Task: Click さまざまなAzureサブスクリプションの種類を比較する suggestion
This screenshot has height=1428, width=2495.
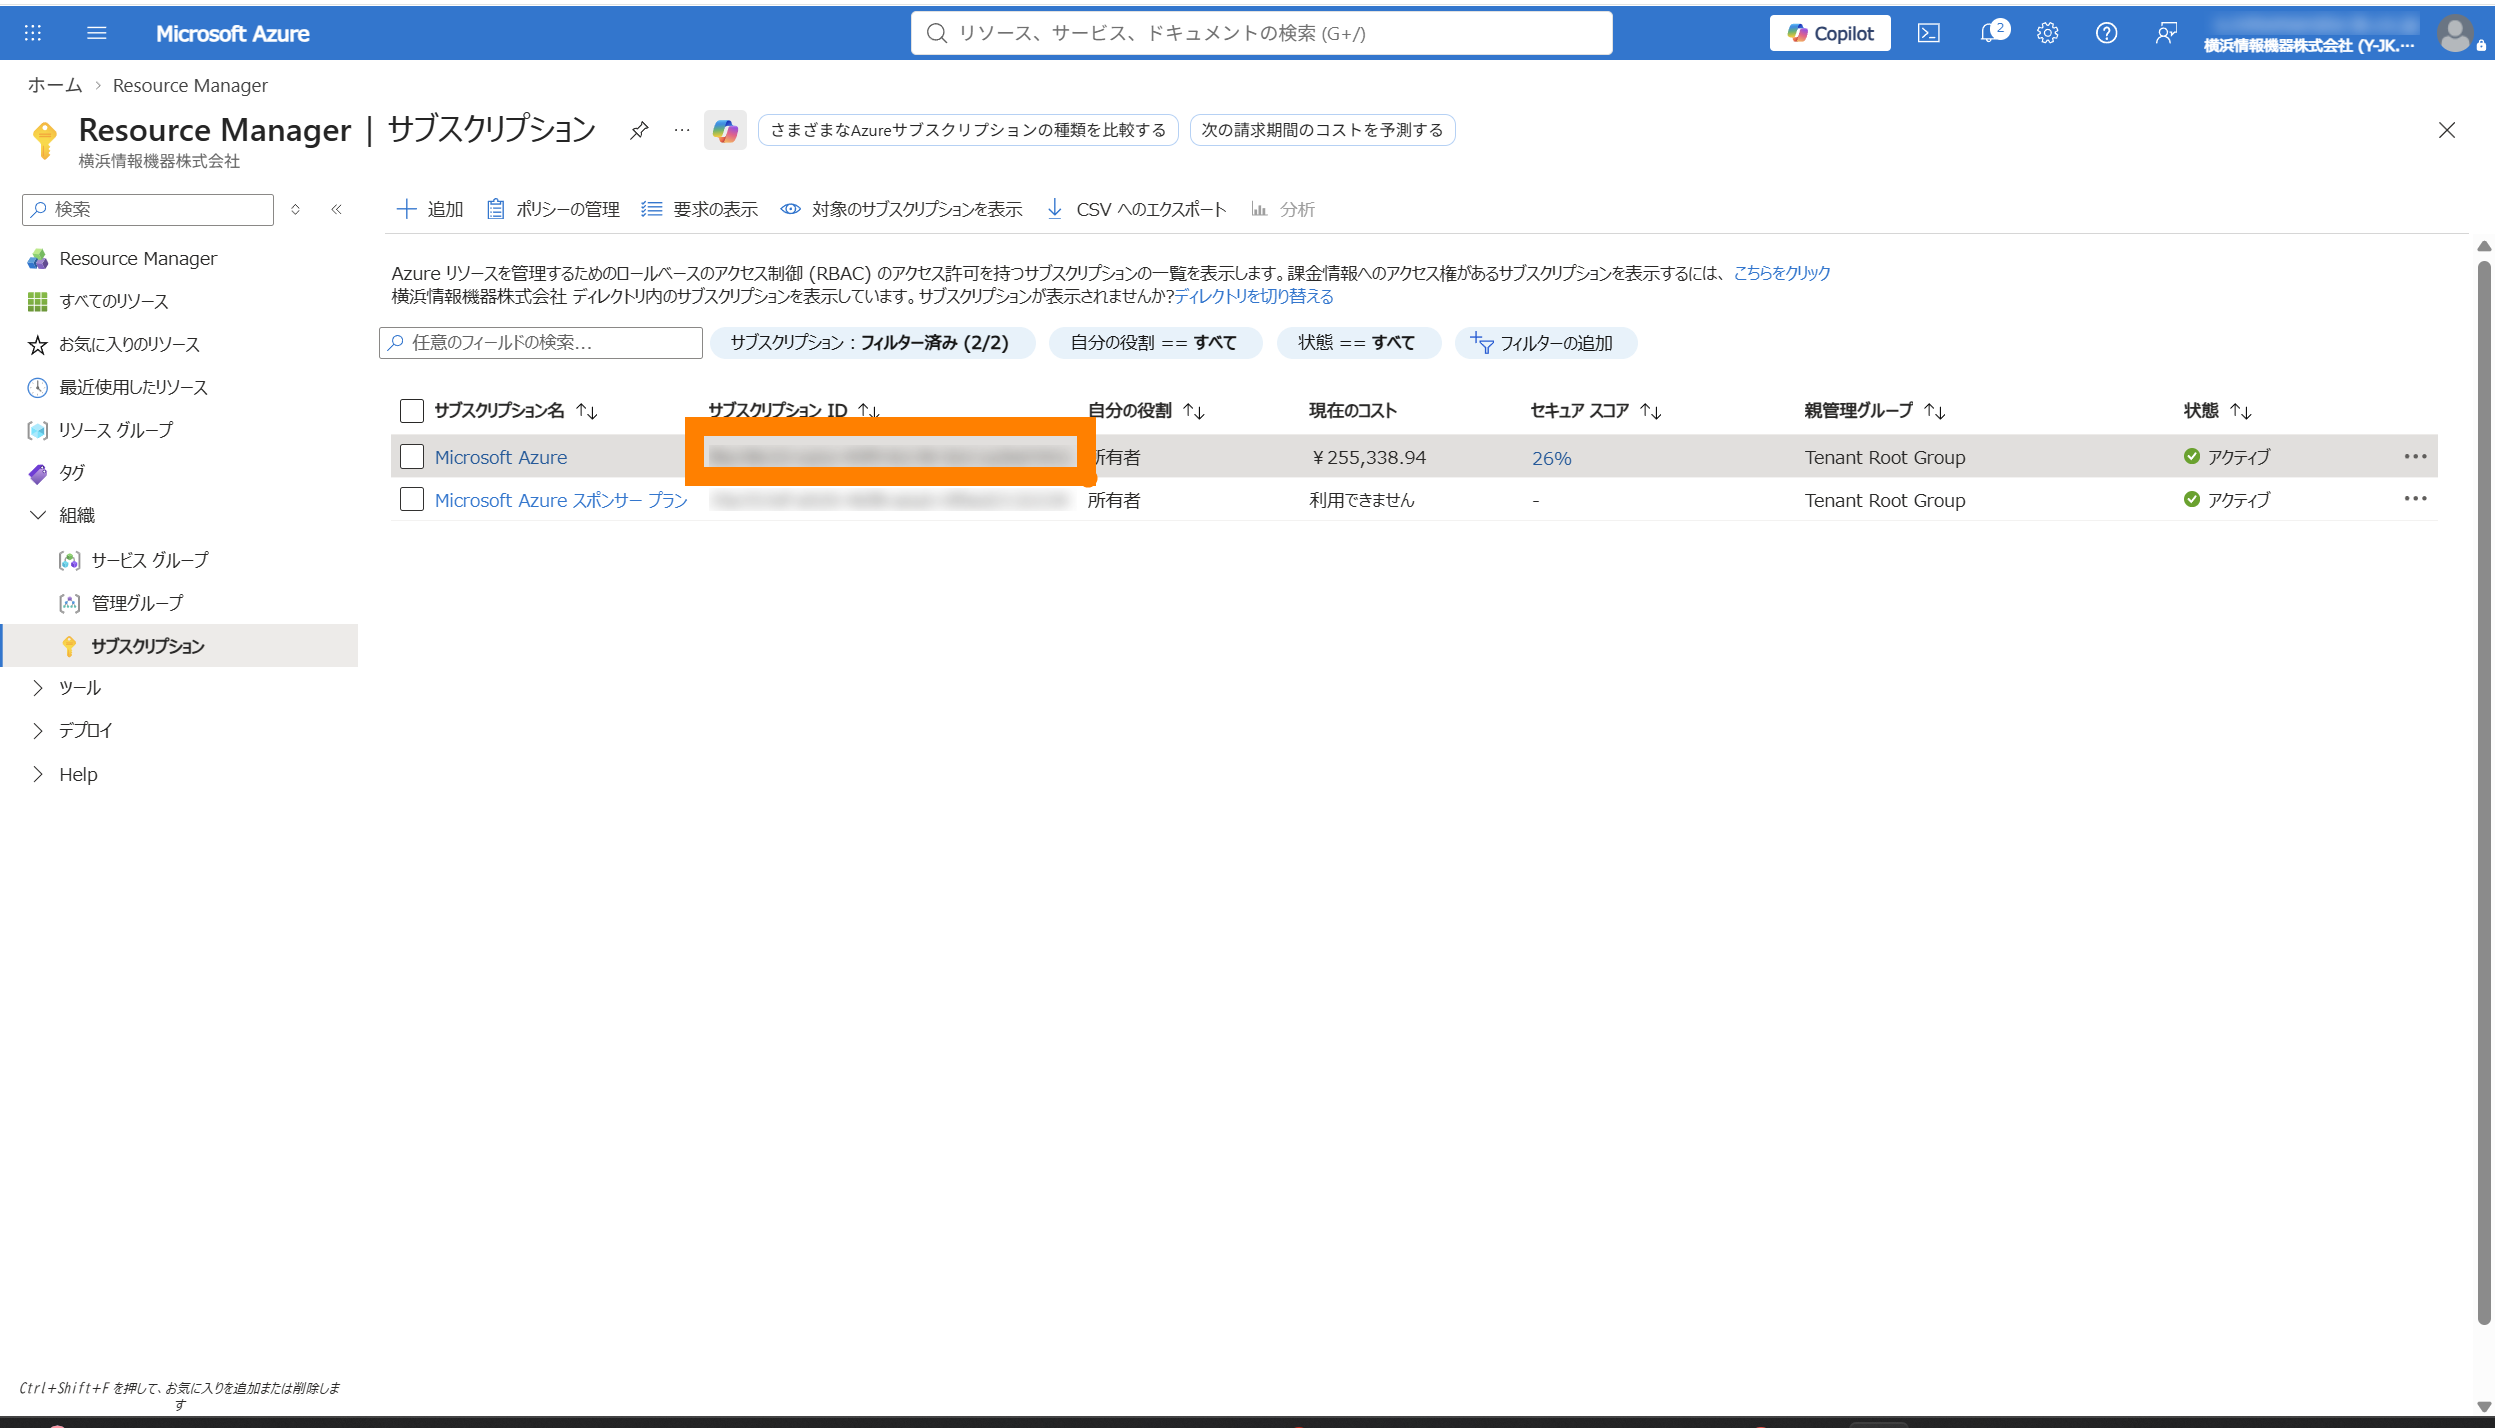Action: tap(968, 130)
